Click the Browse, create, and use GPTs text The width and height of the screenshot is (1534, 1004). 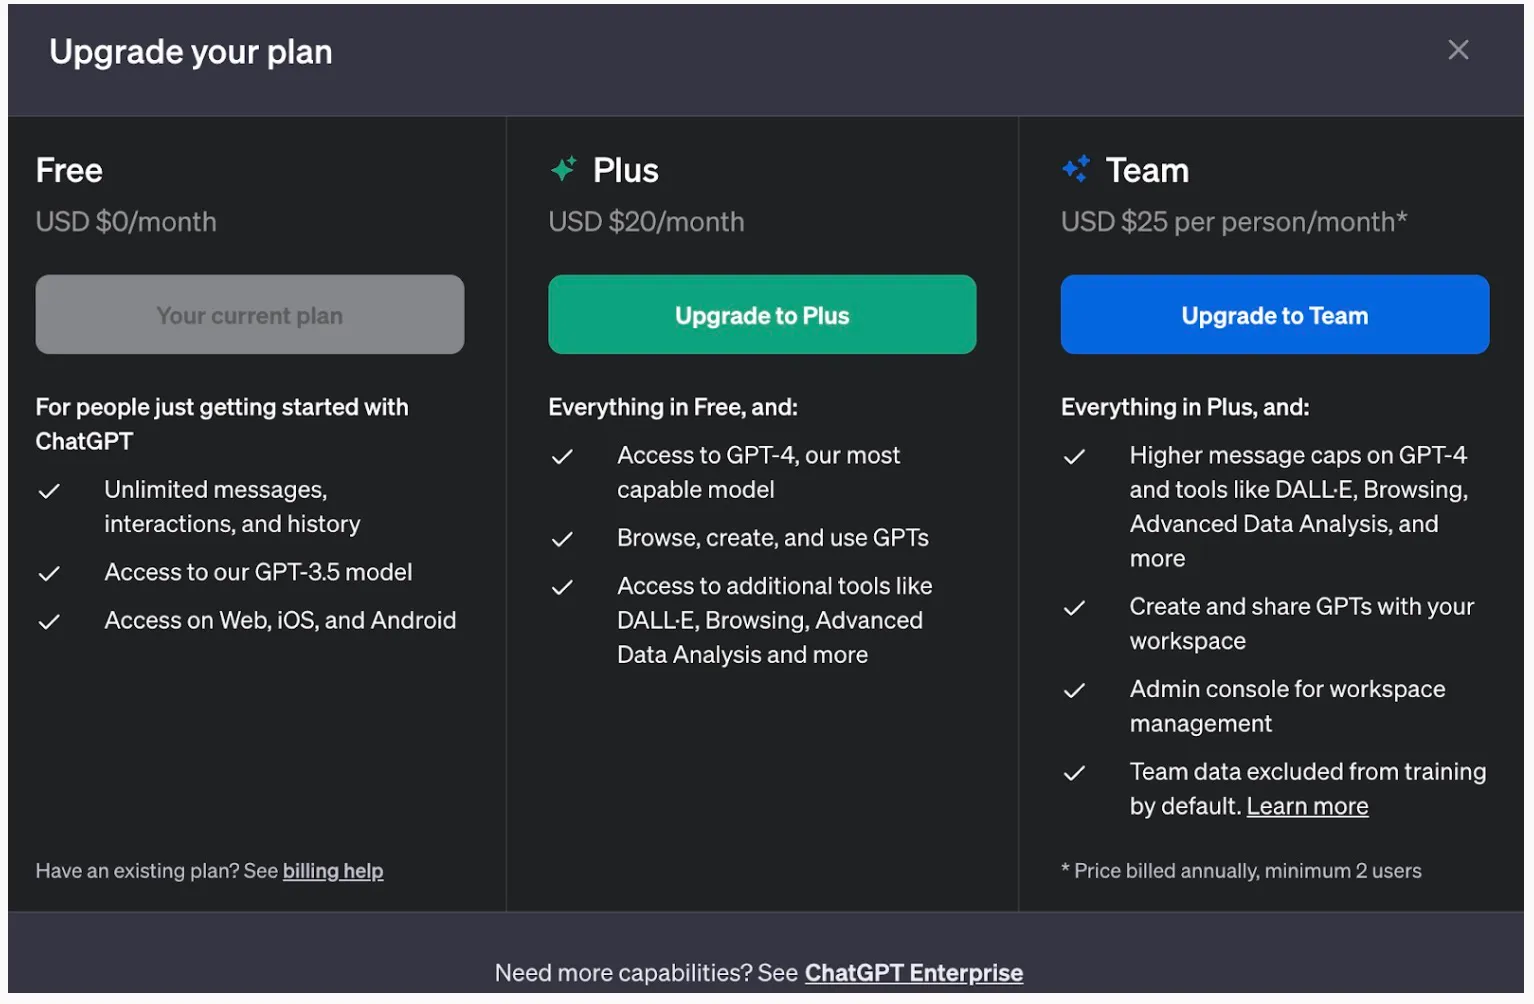[x=773, y=538]
